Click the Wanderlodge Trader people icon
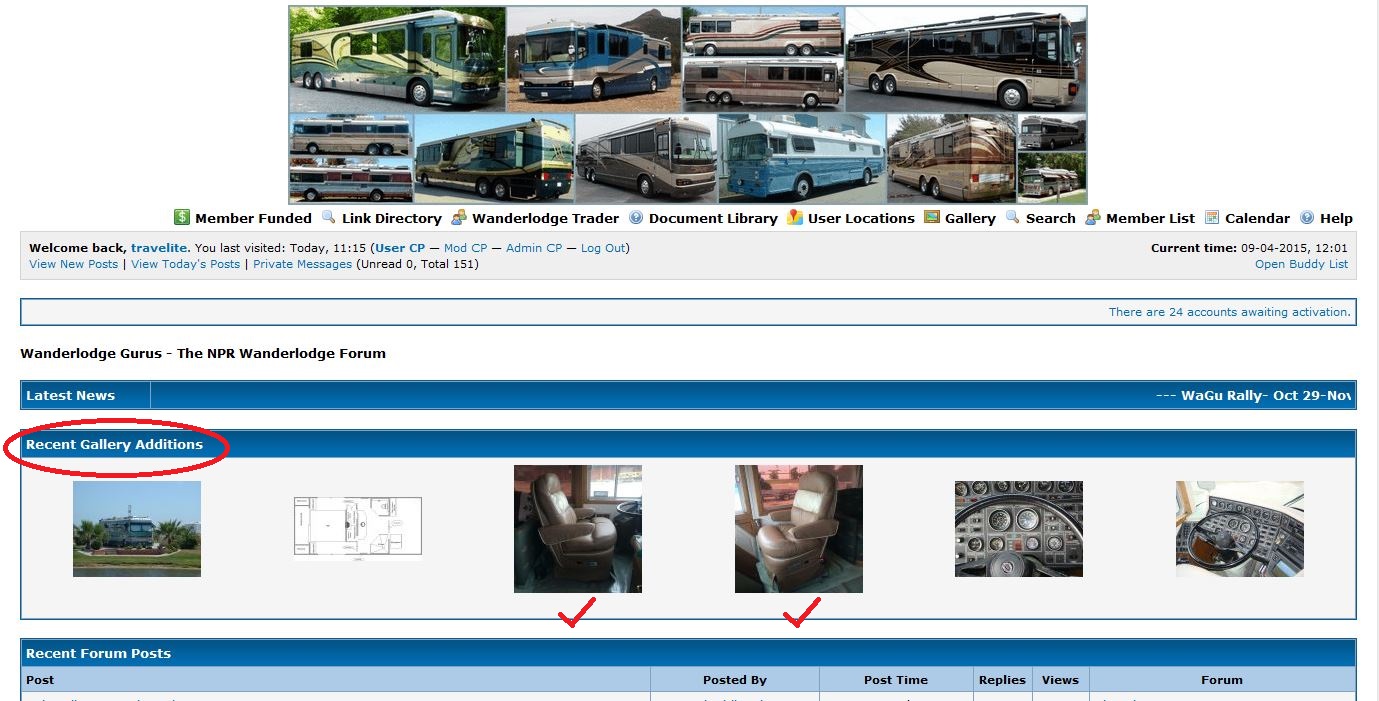 459,218
